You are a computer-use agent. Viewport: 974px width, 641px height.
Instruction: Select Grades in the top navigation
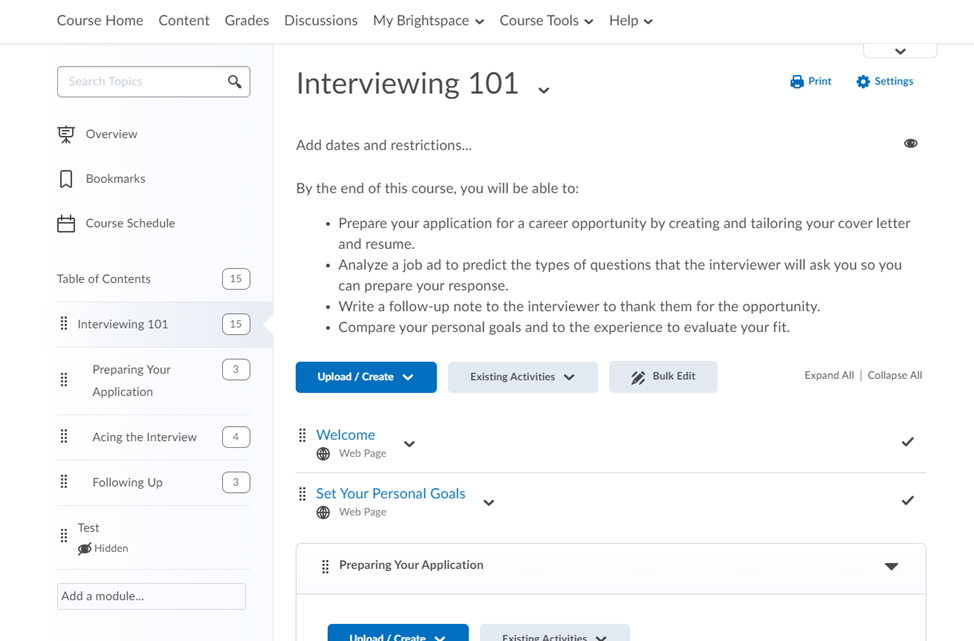pos(246,20)
